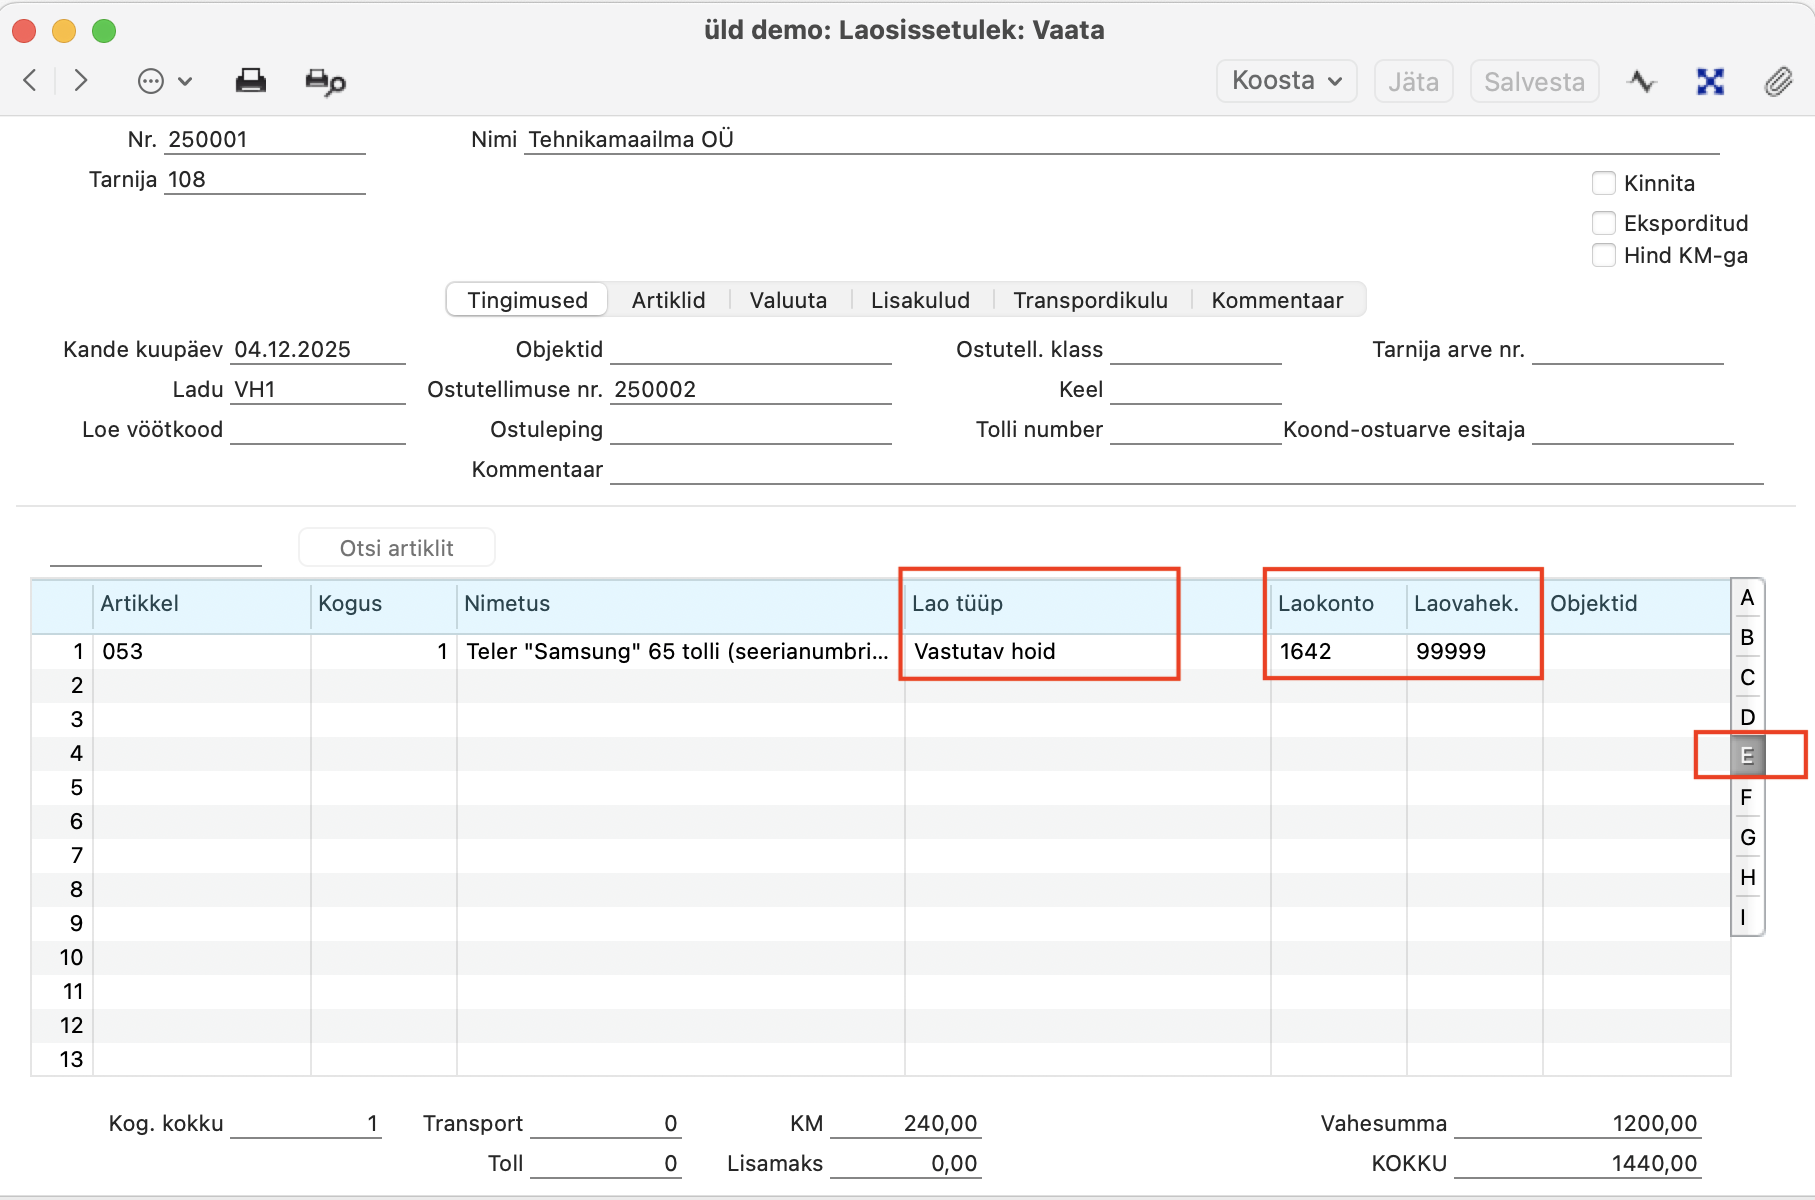This screenshot has height=1200, width=1815.
Task: Select the Valuuta tab
Action: click(788, 300)
